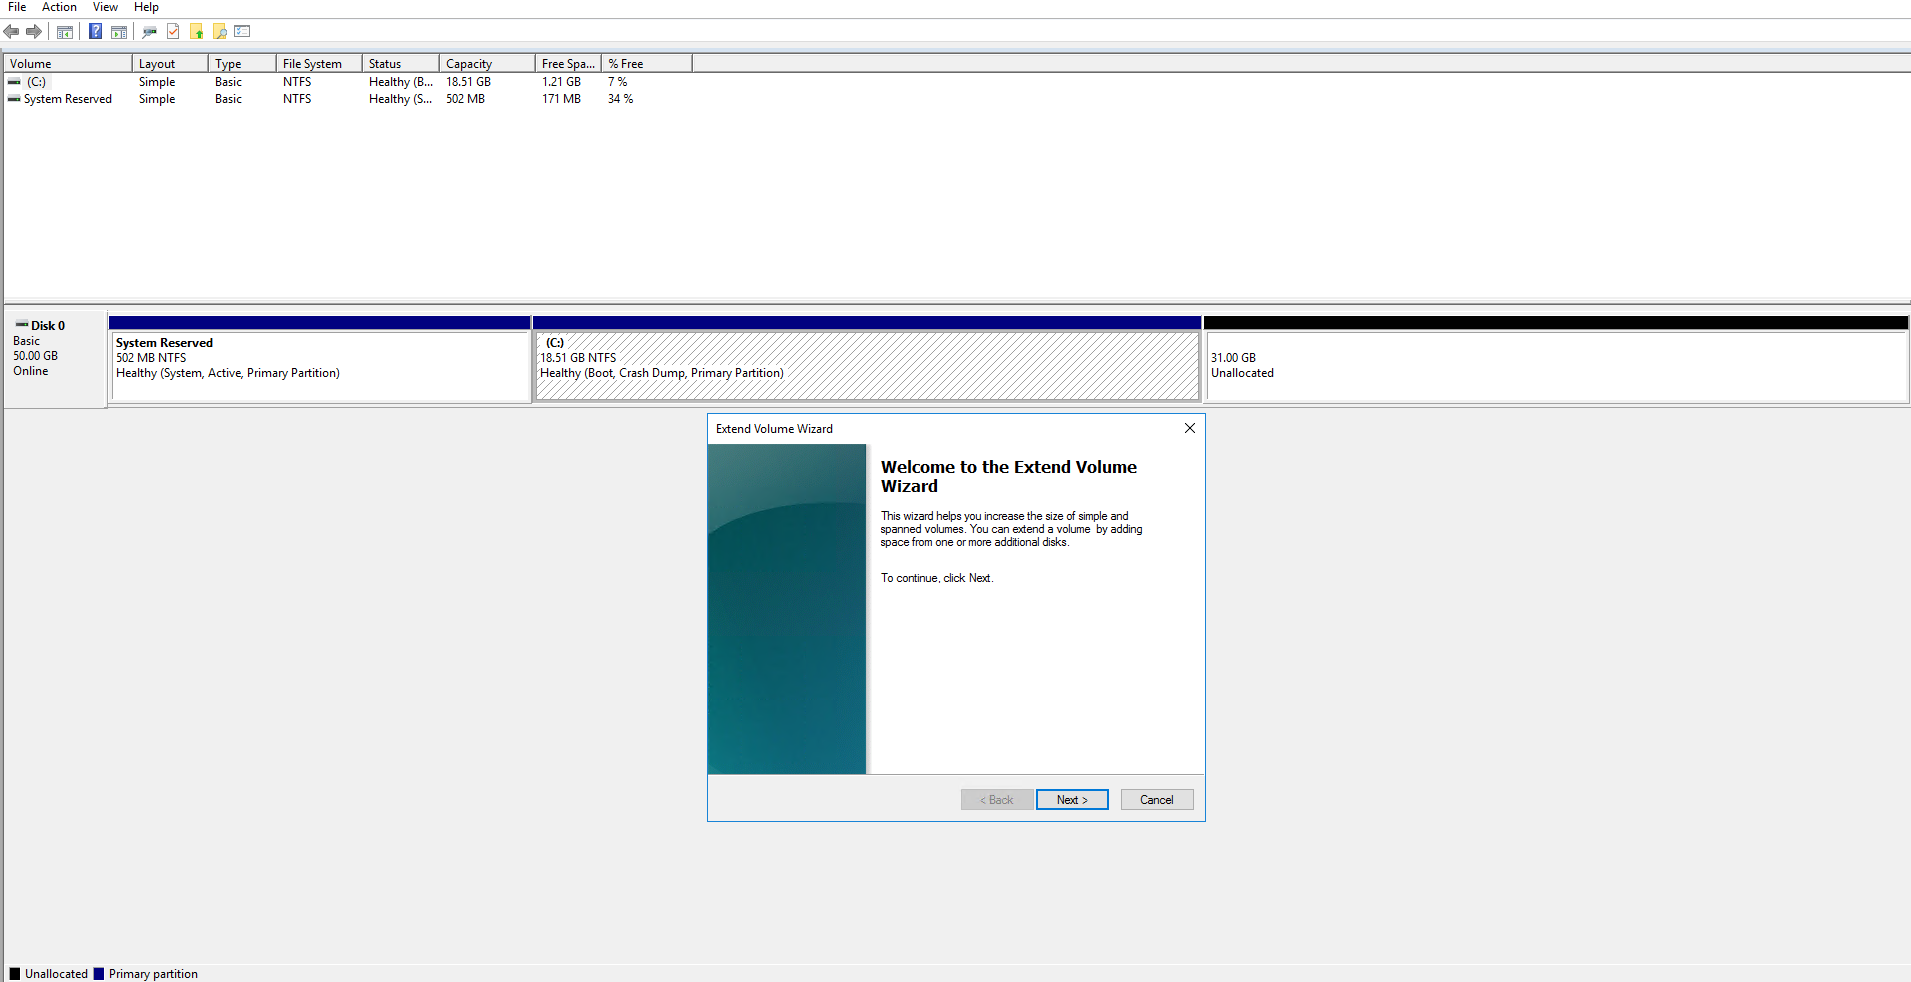
Task: Toggle the Show/Hide Console Tree icon
Action: coord(64,31)
